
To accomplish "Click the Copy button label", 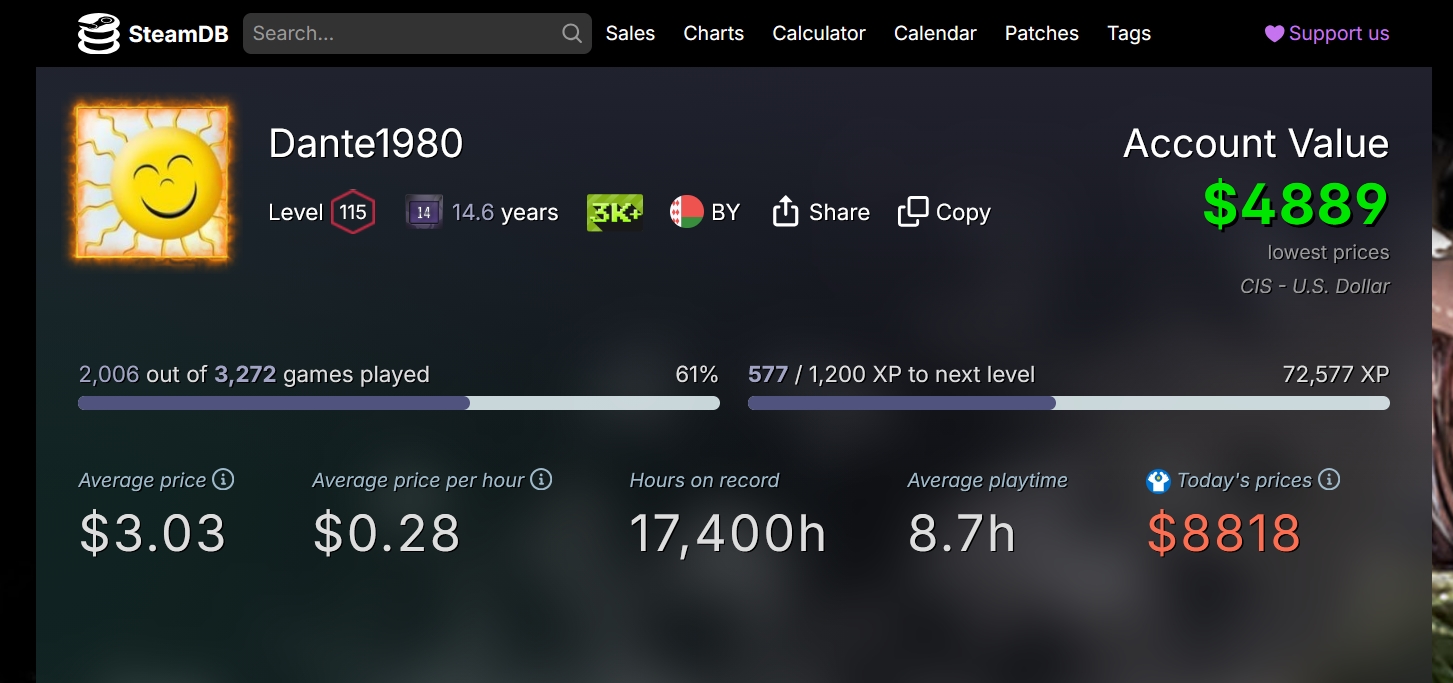I will tap(963, 212).
